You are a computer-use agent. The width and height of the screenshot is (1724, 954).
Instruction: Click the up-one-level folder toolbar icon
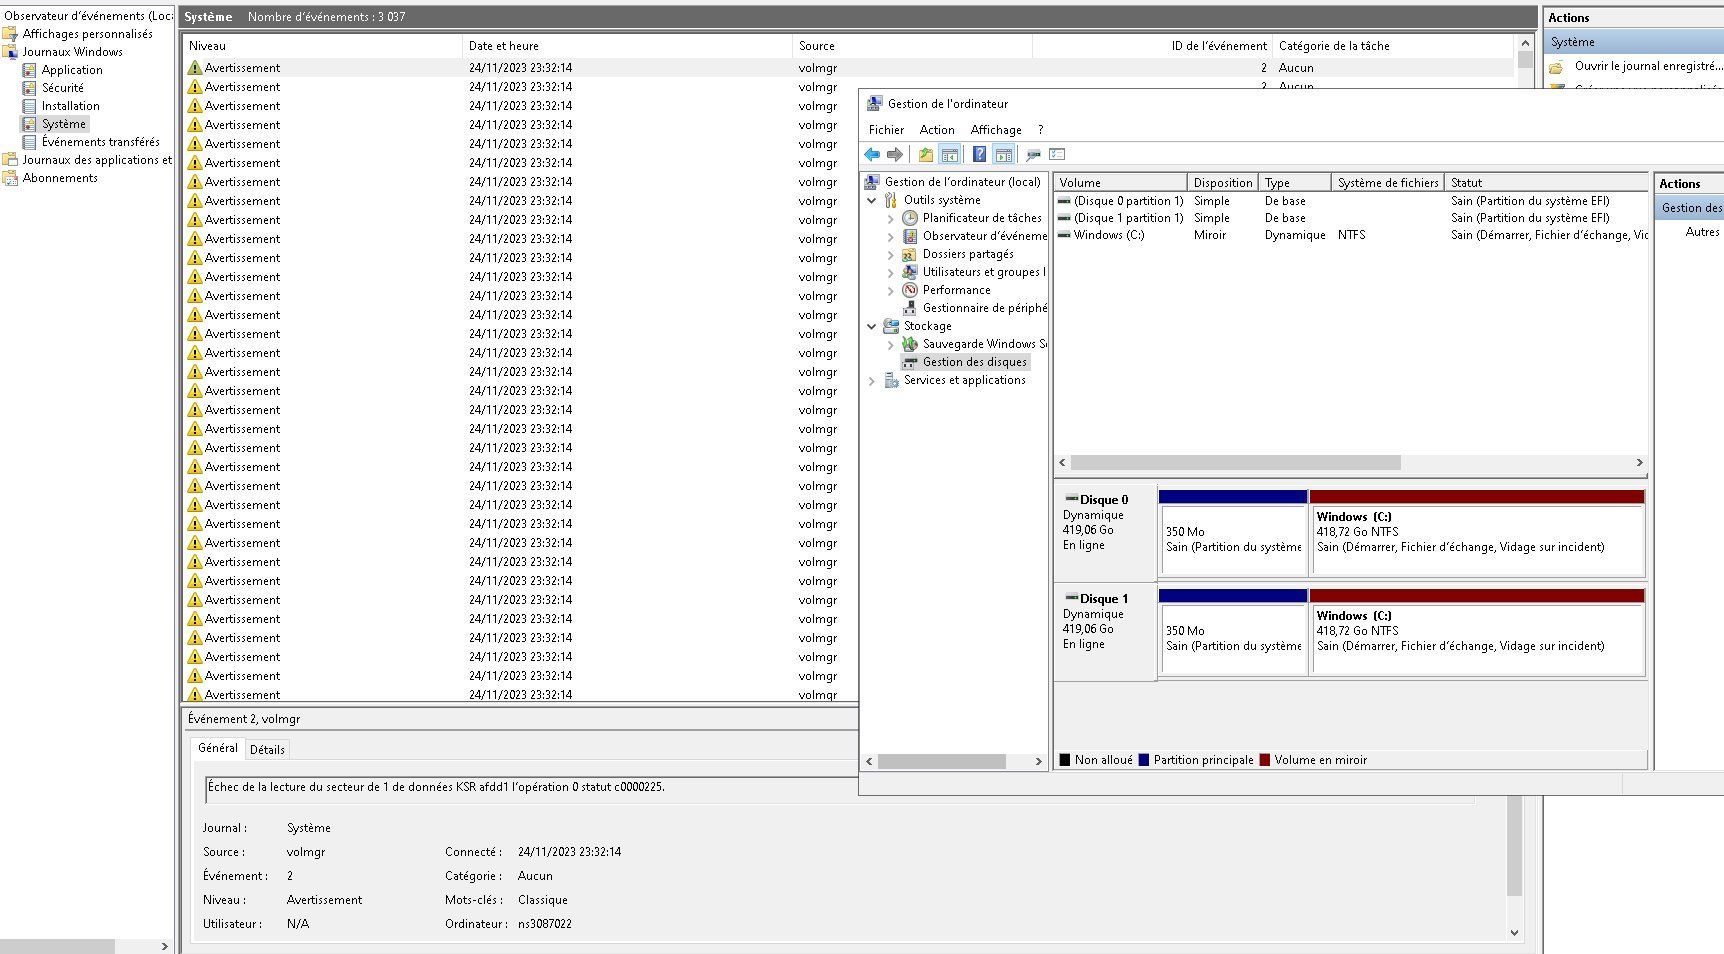coord(925,155)
